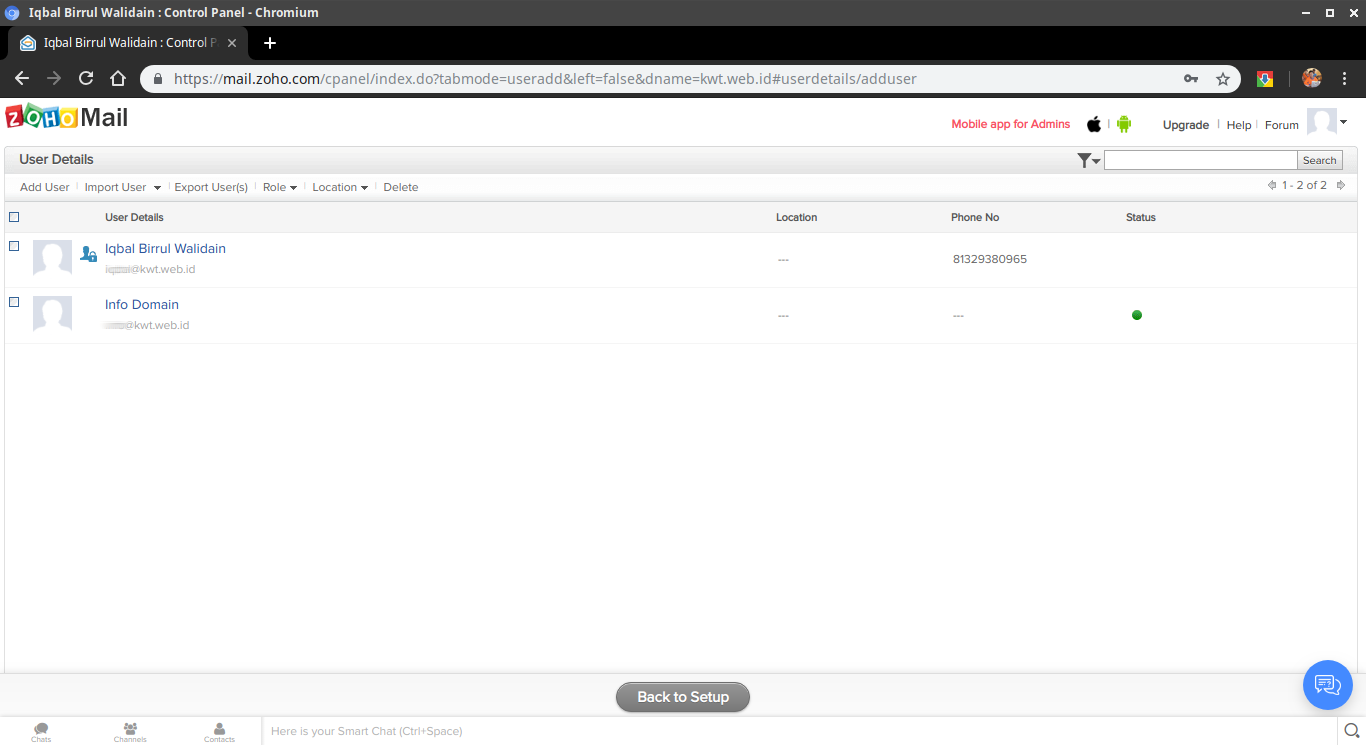Select the Info Domain user checkbox
Viewport: 1366px width, 745px height.
(14, 302)
